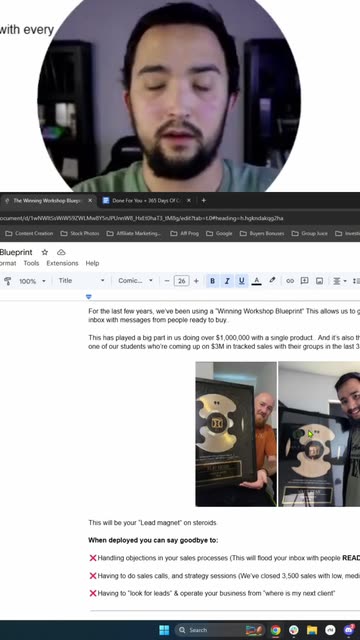Toggle bold formatting
This screenshot has width=360, height=640.
pos(212,281)
